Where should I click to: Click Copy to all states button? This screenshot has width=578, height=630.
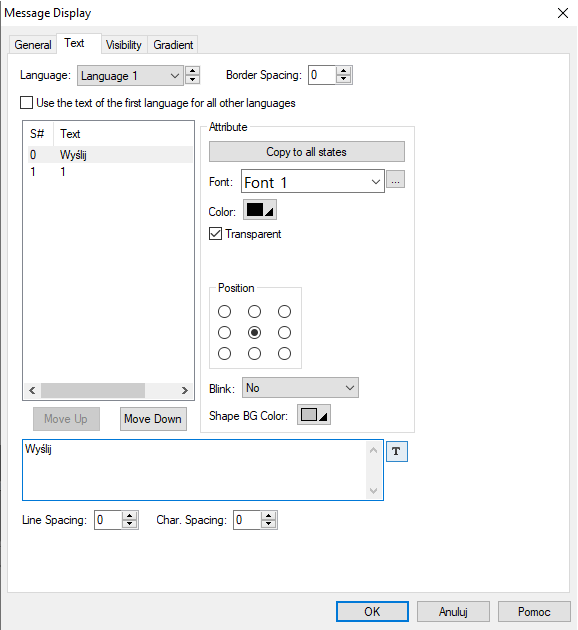point(306,151)
